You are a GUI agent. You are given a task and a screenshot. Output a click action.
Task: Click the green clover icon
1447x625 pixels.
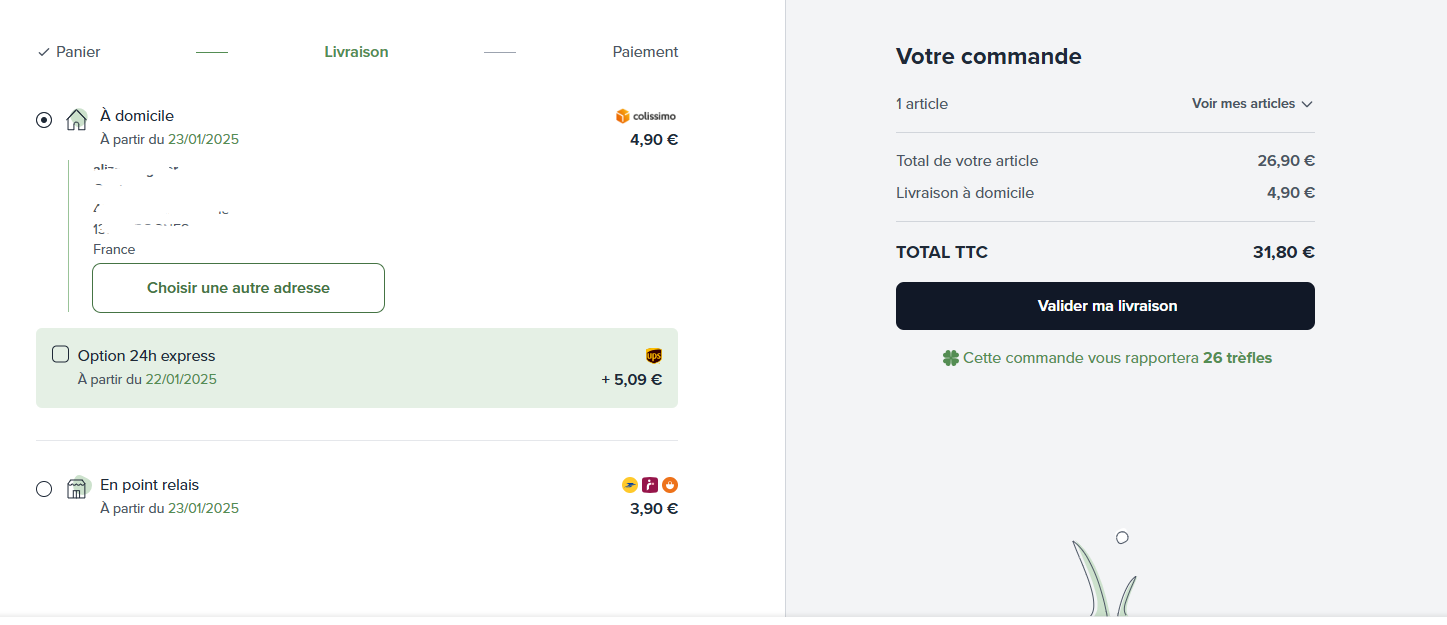pyautogui.click(x=951, y=358)
